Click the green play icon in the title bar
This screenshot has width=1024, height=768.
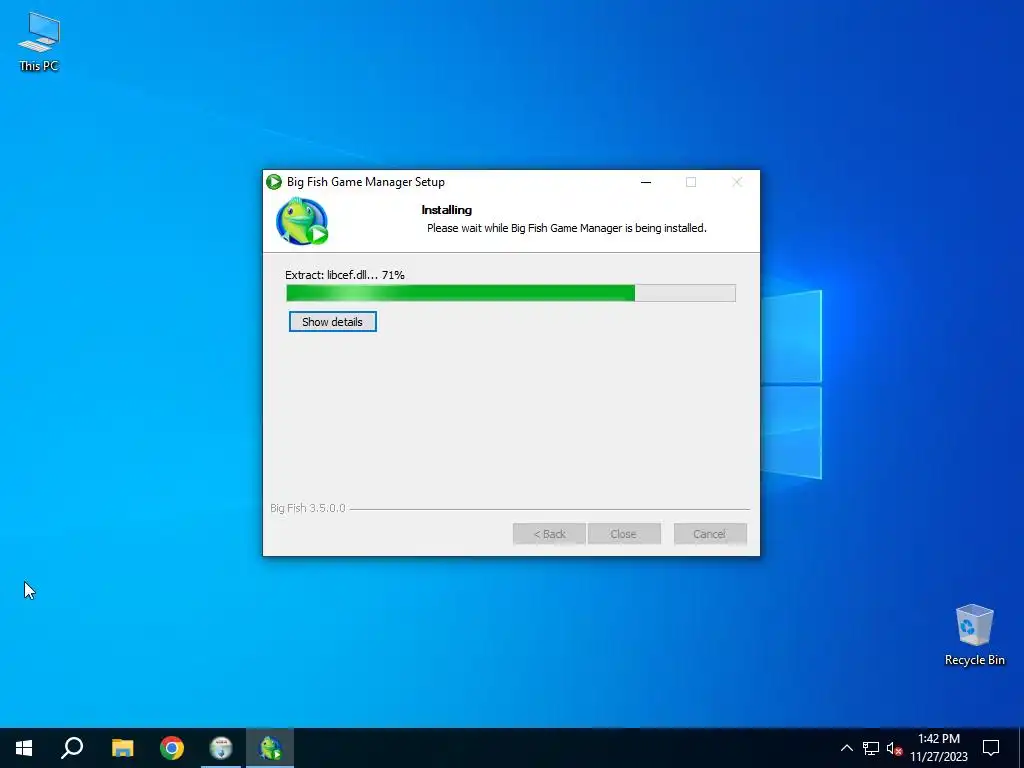[274, 182]
